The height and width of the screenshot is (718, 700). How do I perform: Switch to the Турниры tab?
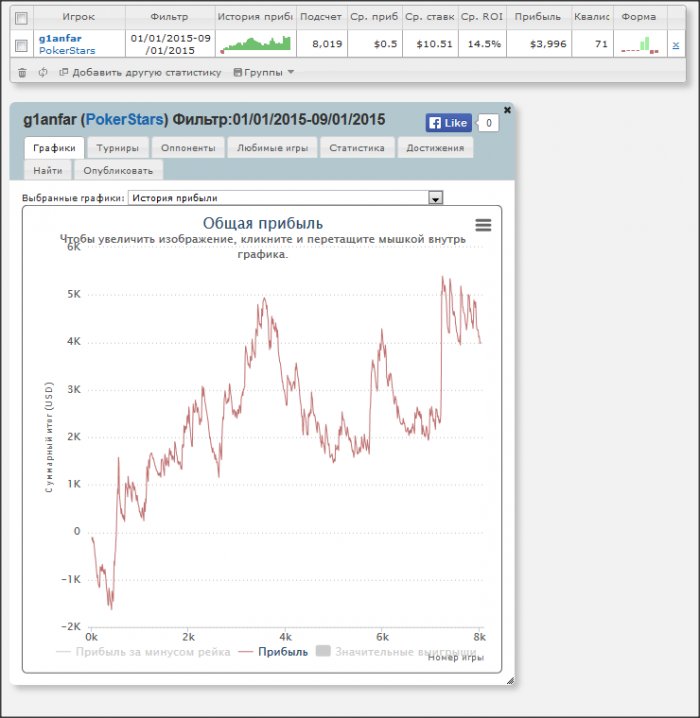click(118, 148)
